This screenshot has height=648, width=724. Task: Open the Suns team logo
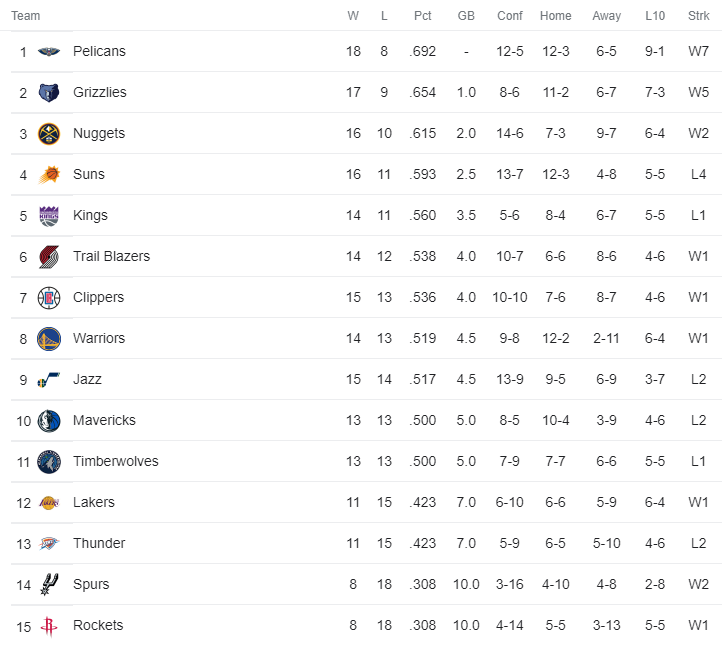coord(49,175)
